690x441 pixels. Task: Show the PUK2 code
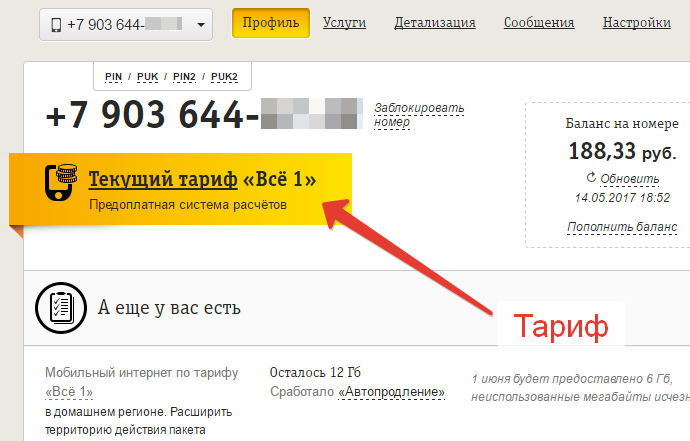click(224, 77)
